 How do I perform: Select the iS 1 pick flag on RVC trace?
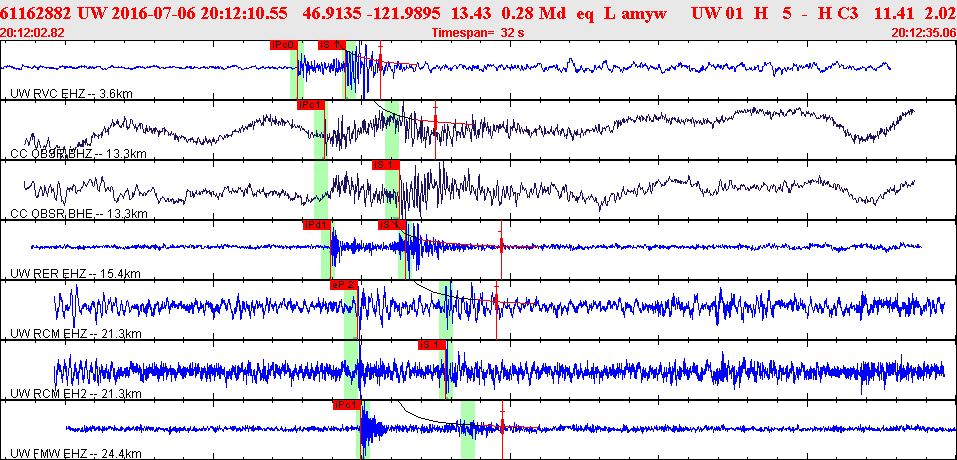point(331,45)
